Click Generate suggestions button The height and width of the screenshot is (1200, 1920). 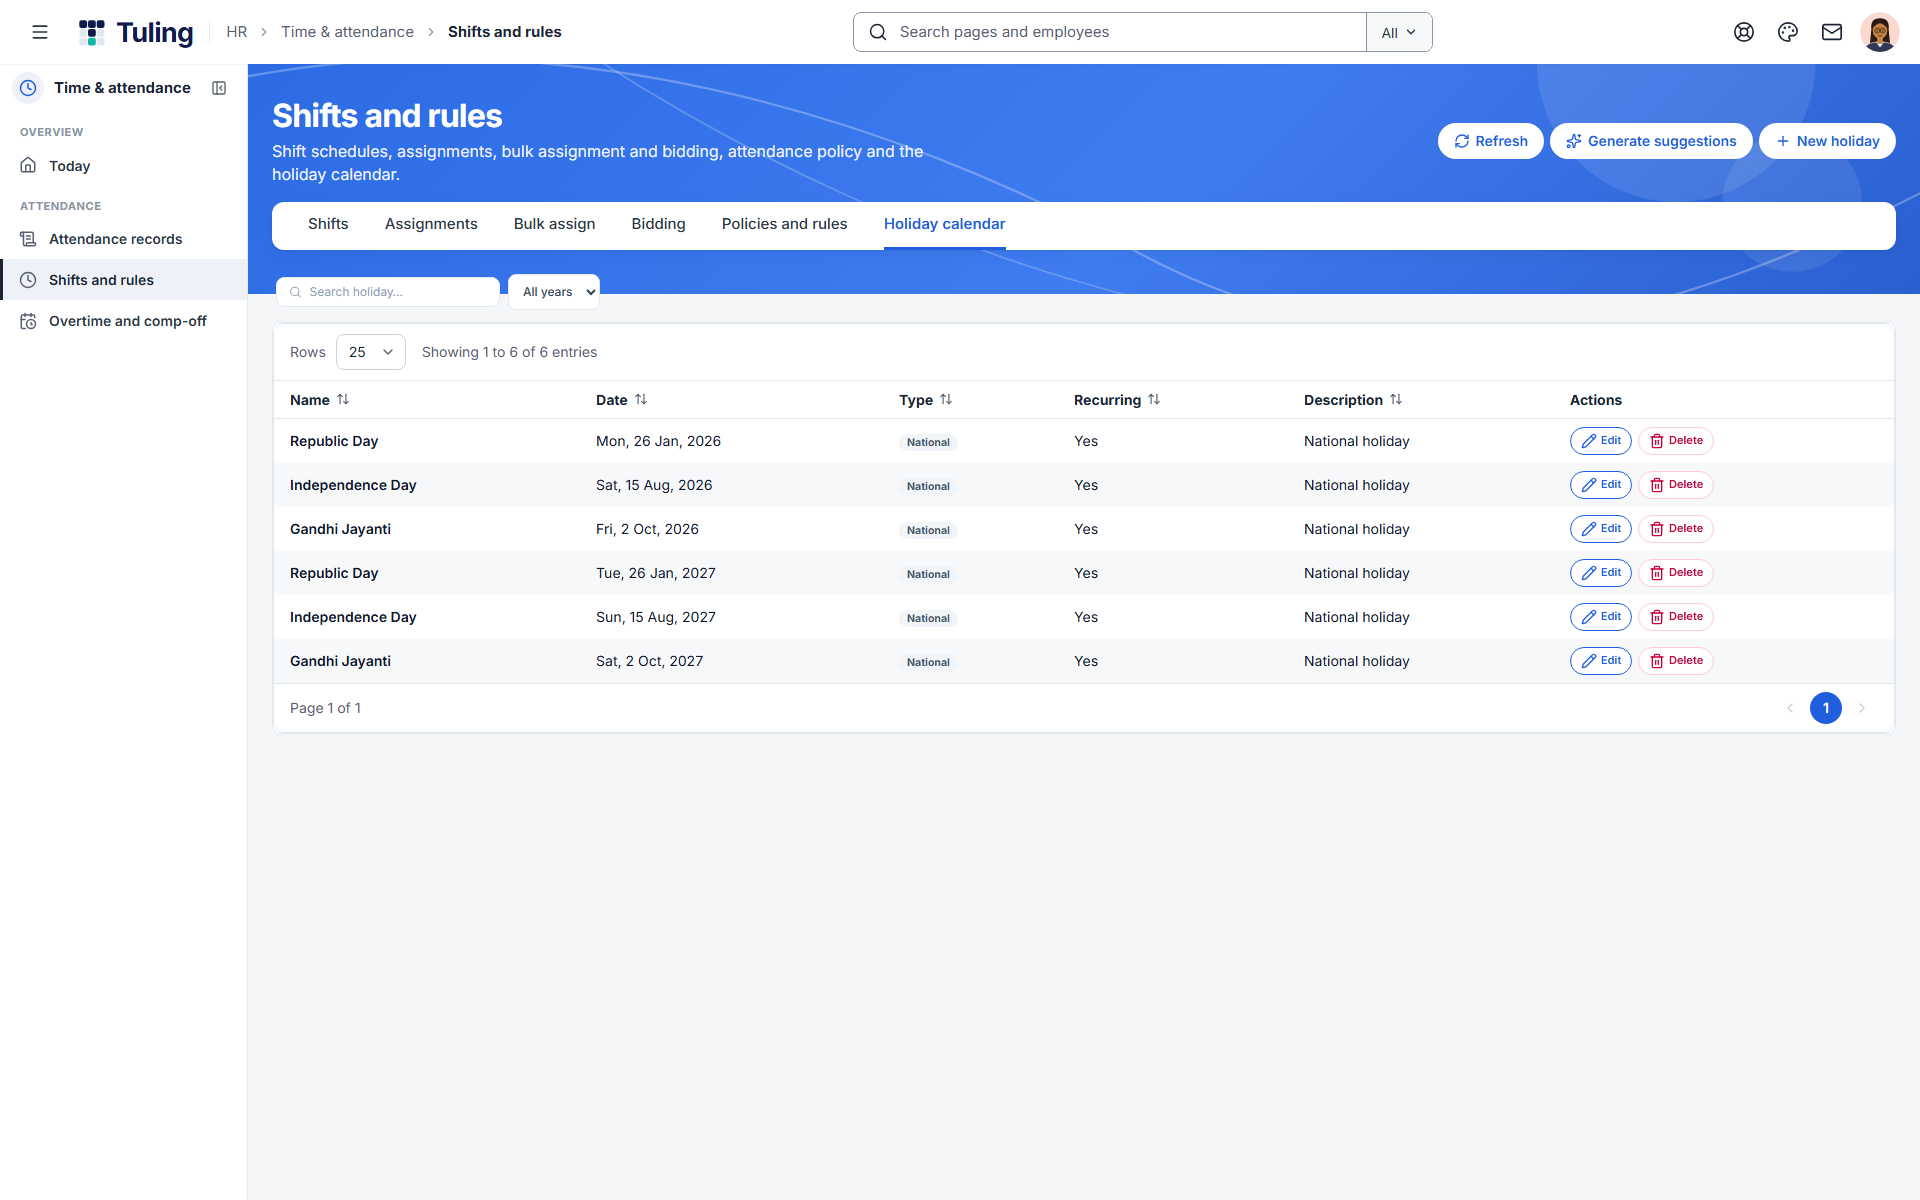[x=1651, y=141]
